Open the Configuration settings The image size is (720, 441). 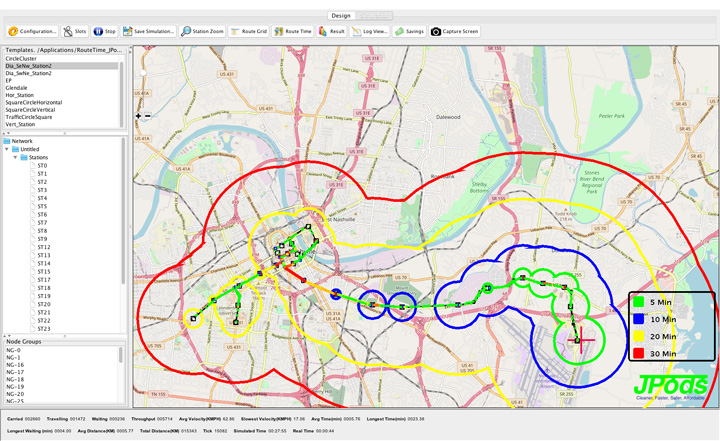[x=33, y=32]
